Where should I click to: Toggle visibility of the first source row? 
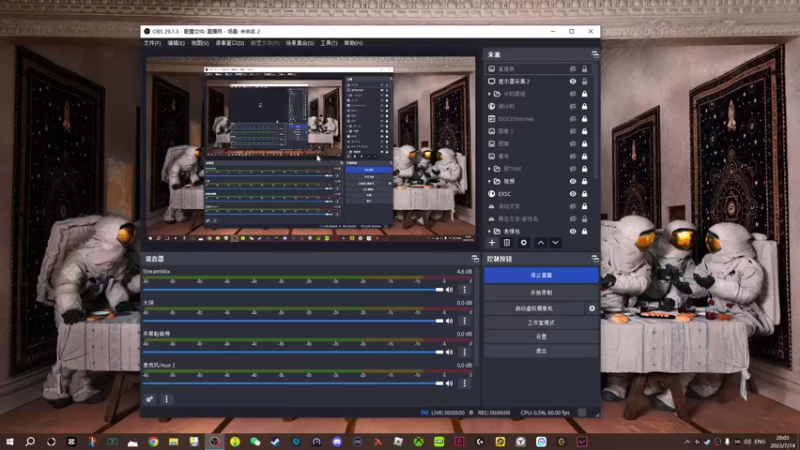click(573, 69)
